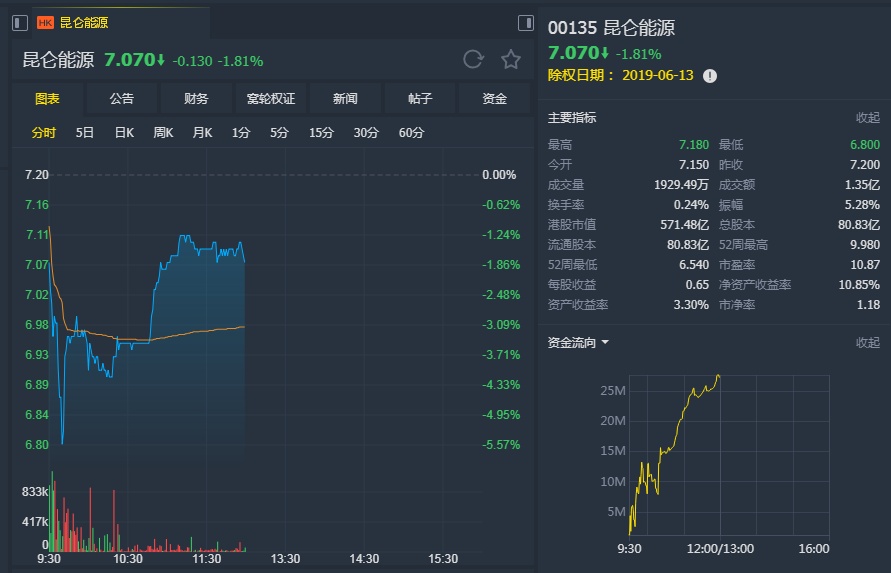
Task: Switch chart to 日K period
Action: click(x=124, y=133)
